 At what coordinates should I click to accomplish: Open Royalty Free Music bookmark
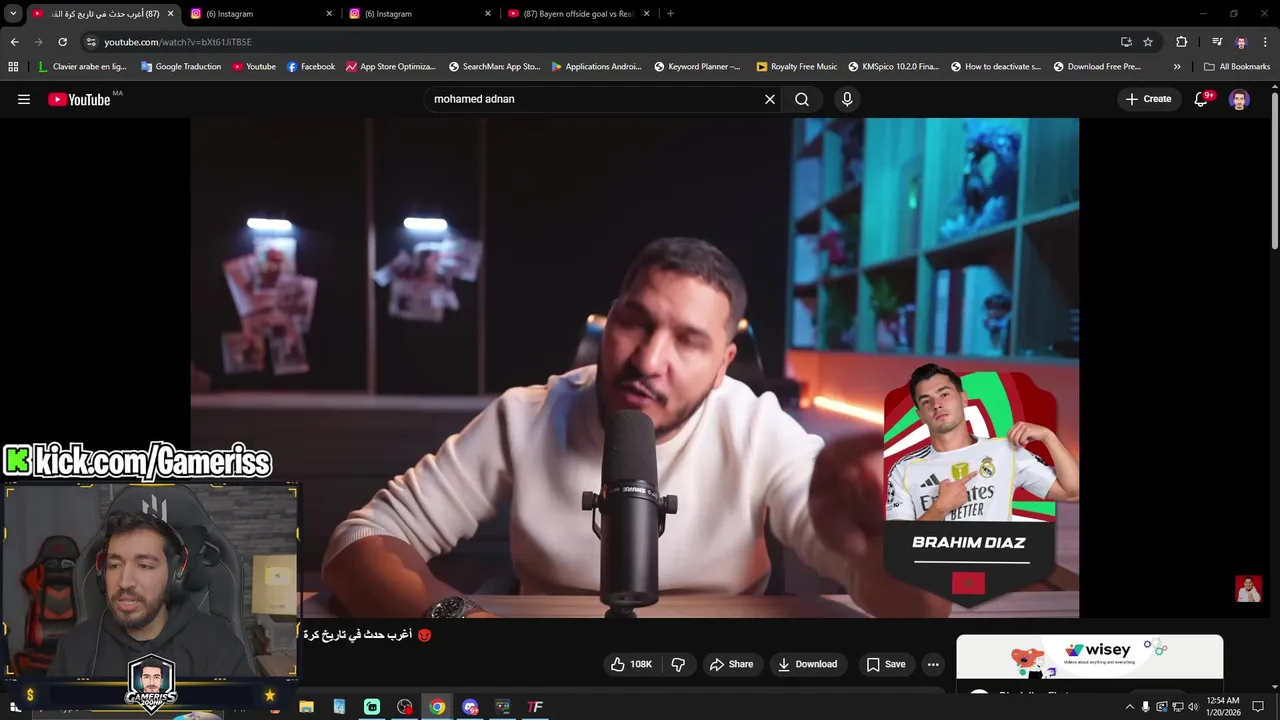point(797,67)
